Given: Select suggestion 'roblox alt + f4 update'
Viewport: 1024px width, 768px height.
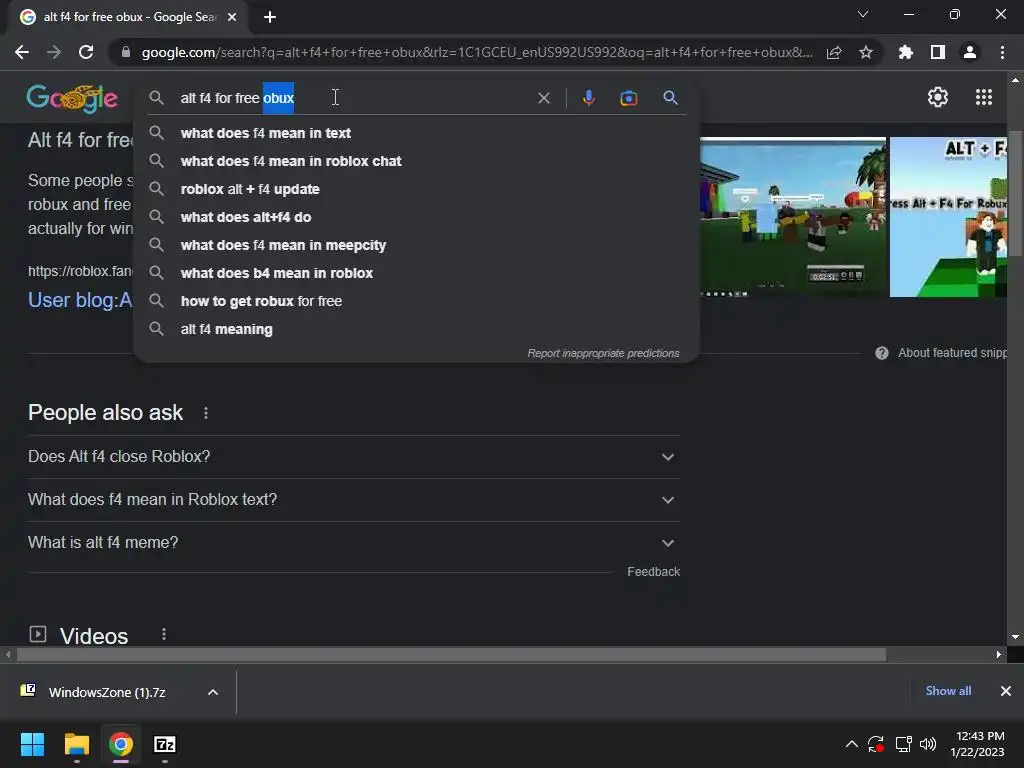Looking at the screenshot, I should point(416,189).
